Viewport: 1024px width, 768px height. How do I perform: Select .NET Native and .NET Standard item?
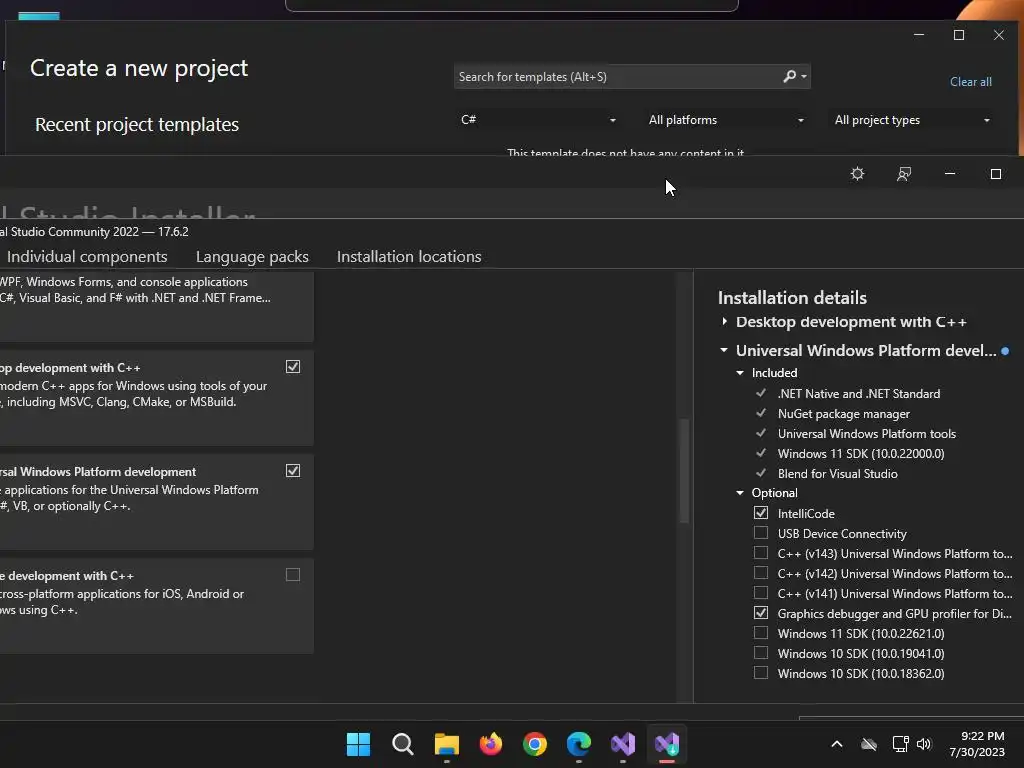859,394
